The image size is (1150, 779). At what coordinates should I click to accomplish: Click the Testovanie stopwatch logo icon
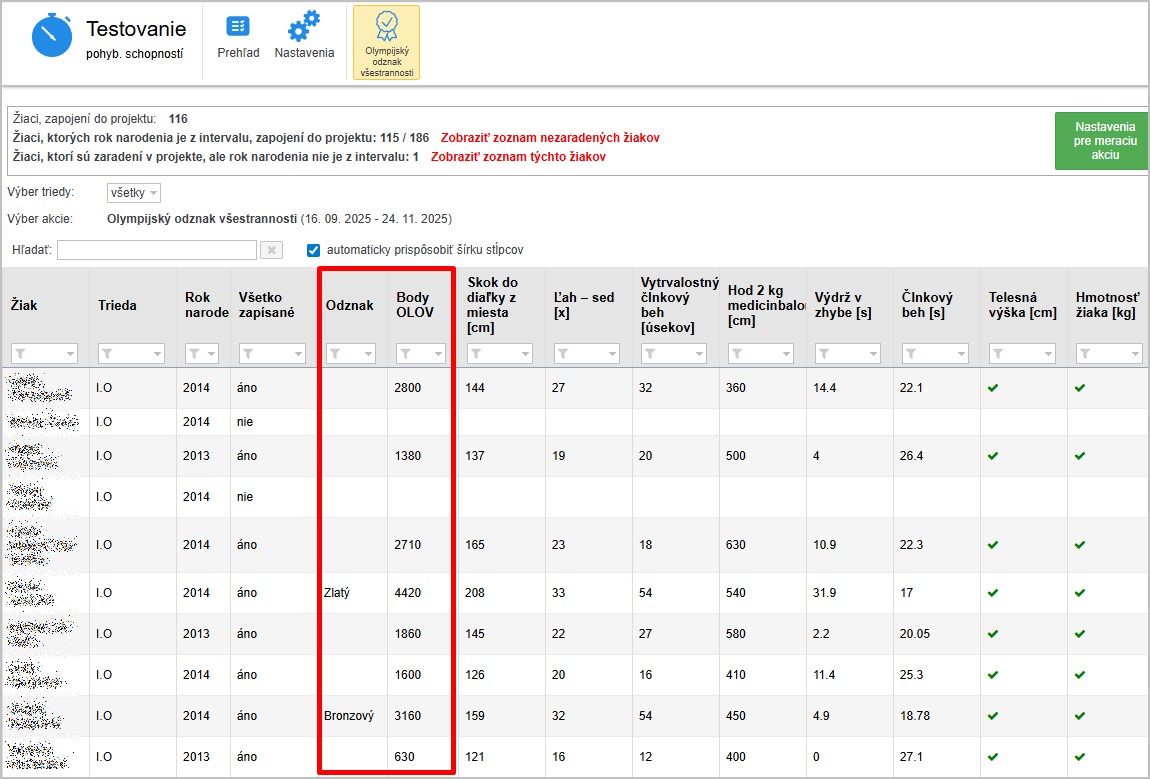[x=52, y=36]
